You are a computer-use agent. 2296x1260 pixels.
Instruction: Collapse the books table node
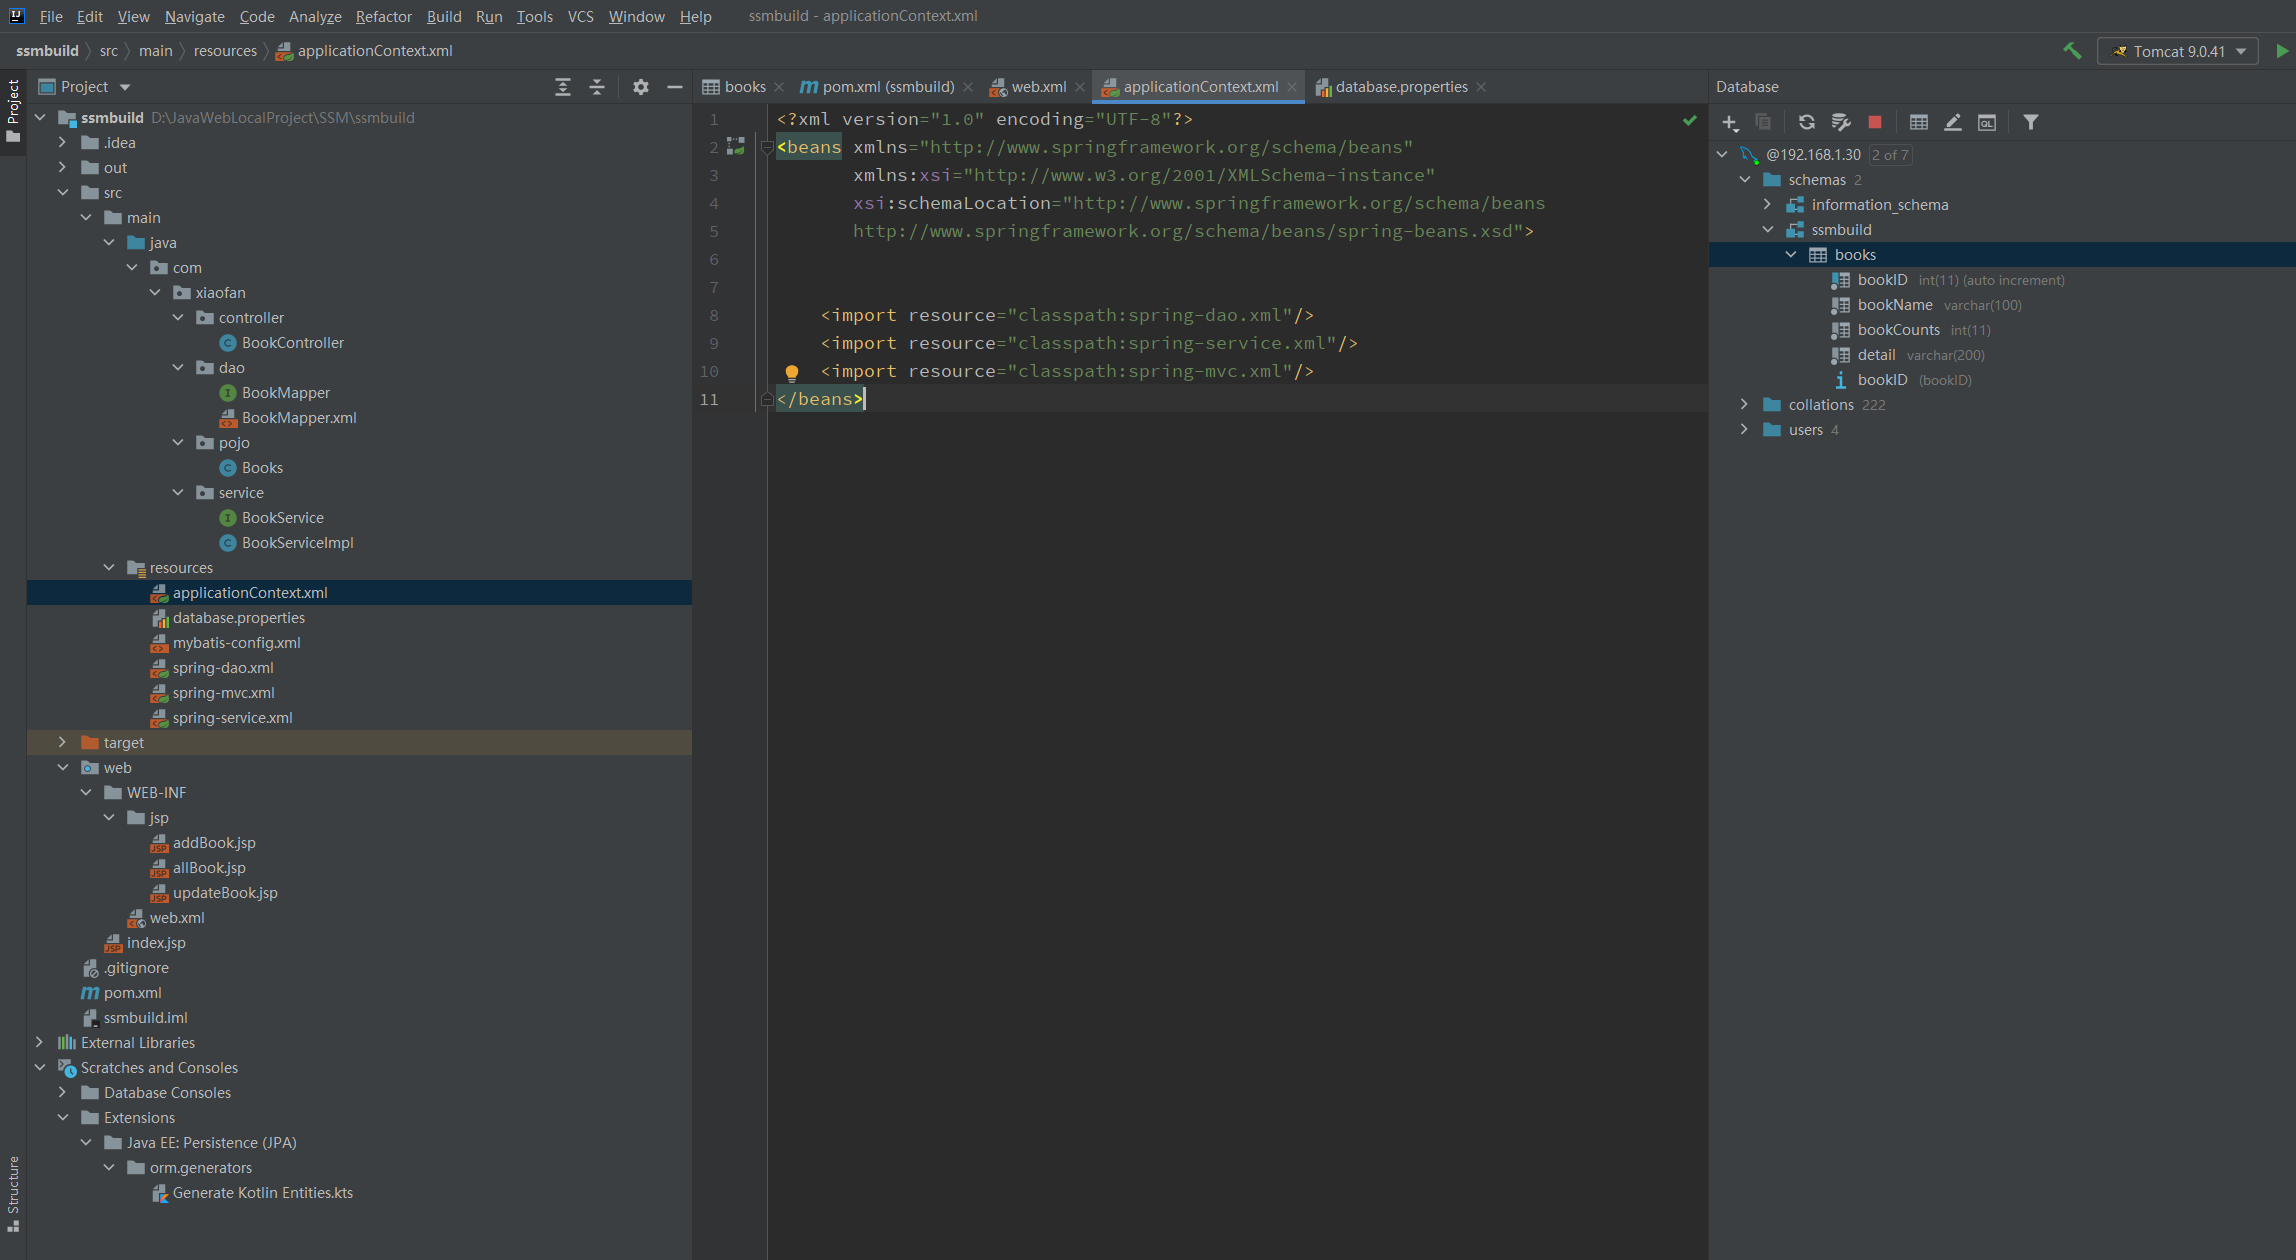click(x=1791, y=254)
